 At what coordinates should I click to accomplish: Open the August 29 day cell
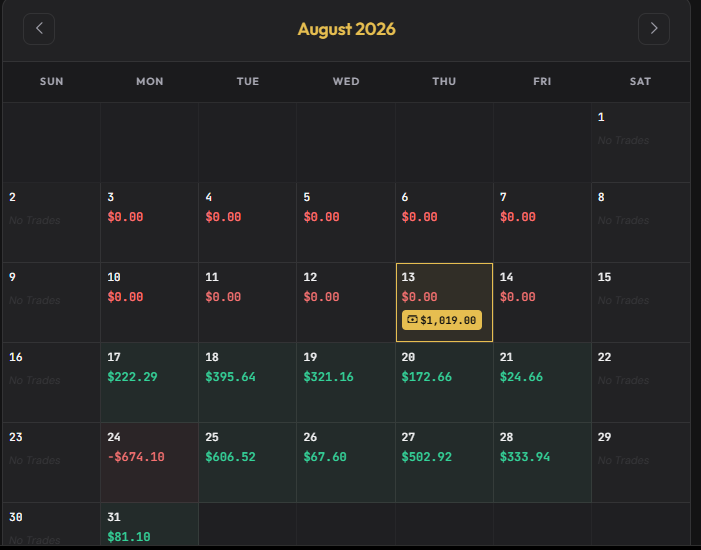tap(641, 463)
